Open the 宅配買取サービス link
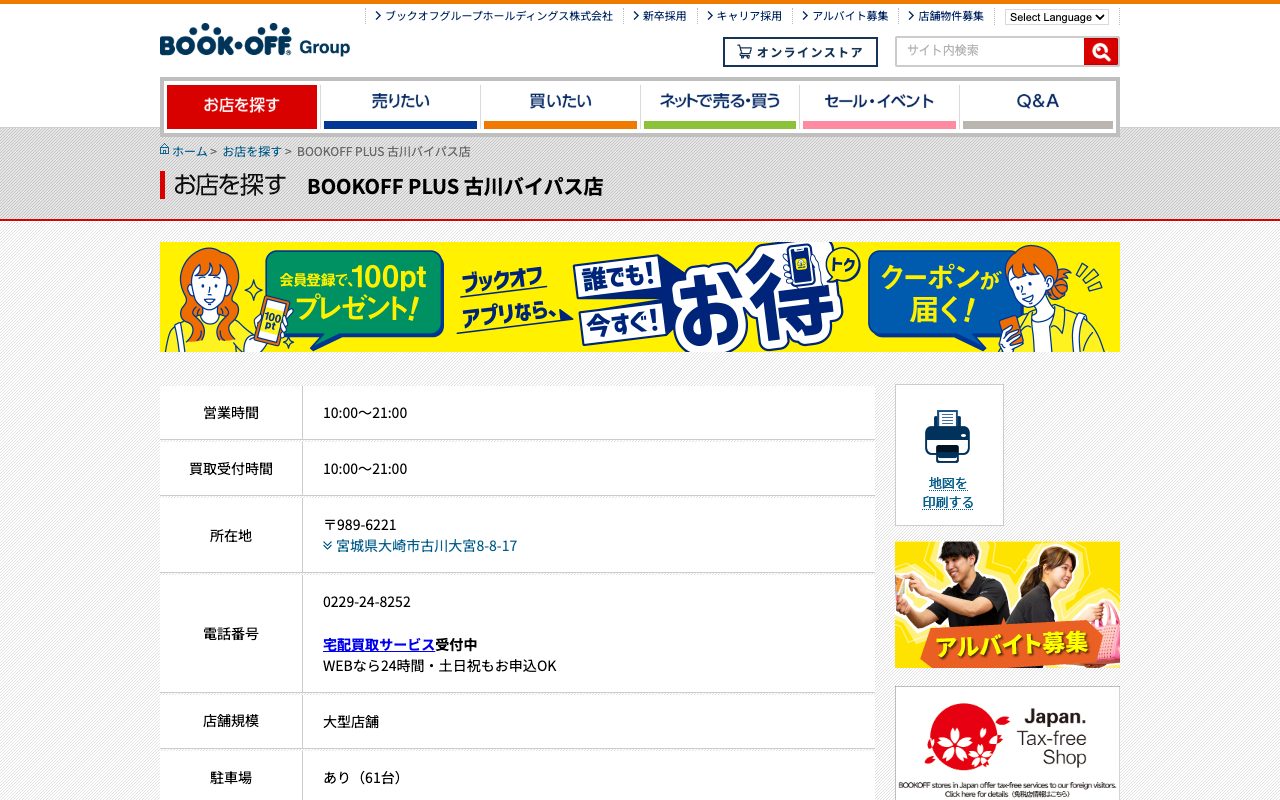This screenshot has height=800, width=1280. (x=379, y=644)
